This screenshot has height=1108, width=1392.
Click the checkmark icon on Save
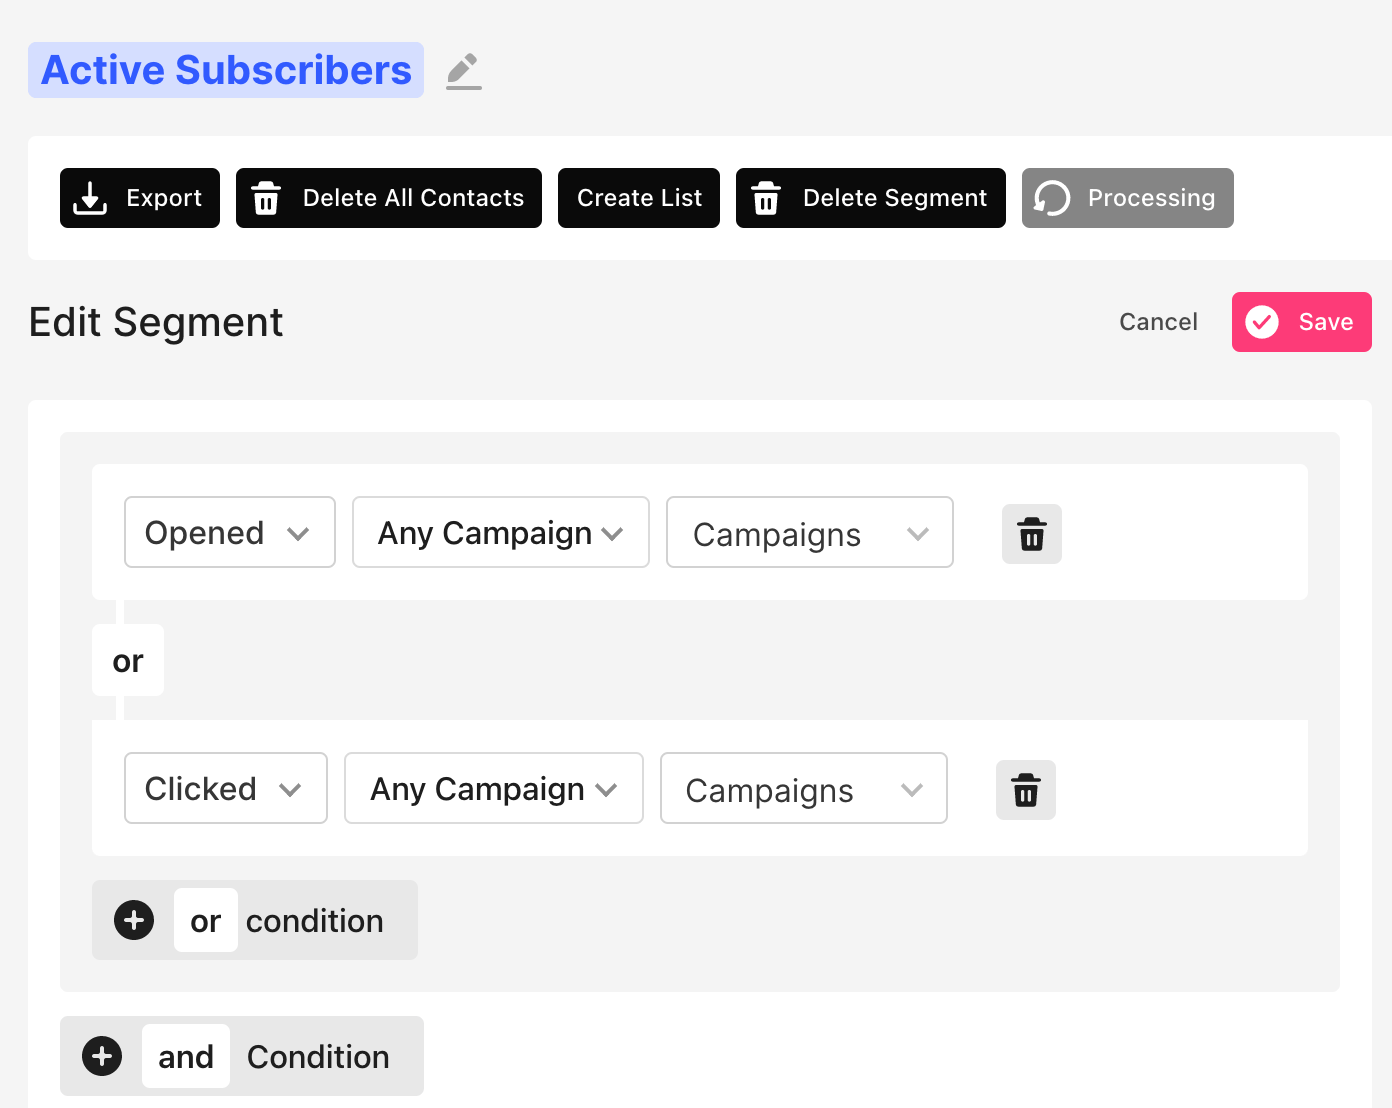[1262, 322]
